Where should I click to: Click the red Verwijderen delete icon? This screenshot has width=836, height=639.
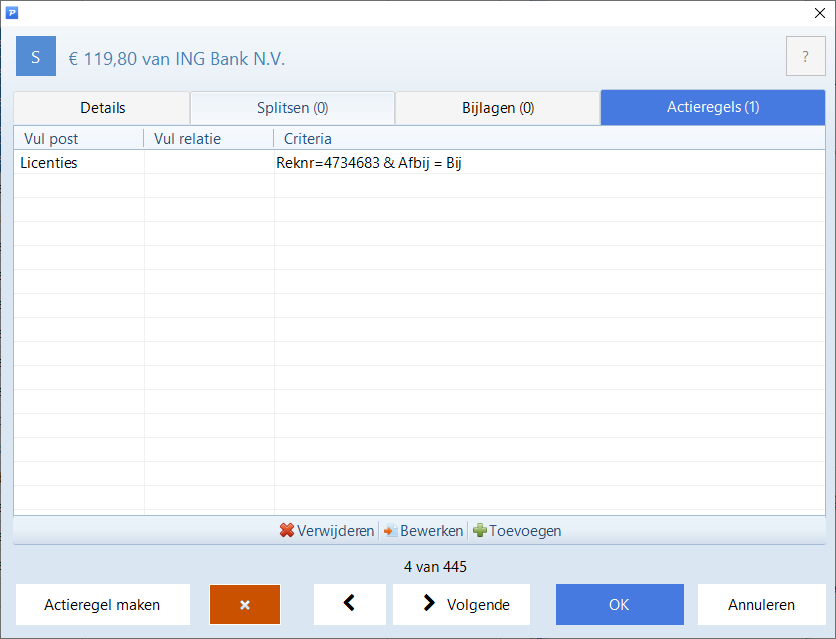coord(287,531)
